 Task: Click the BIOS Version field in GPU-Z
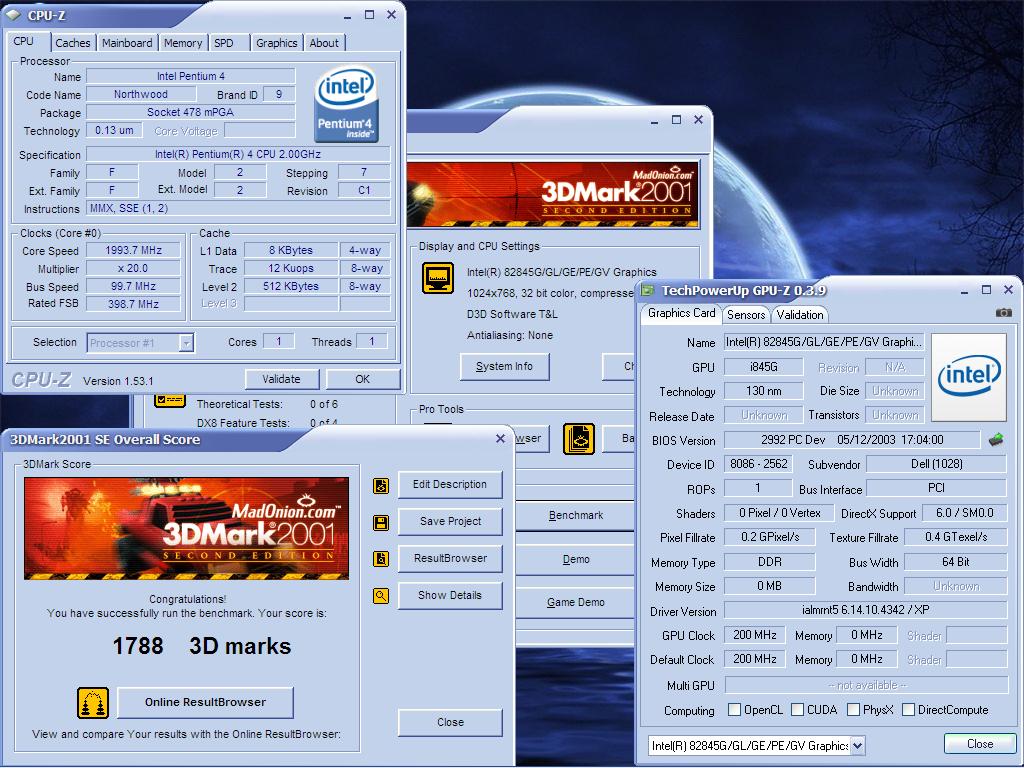click(x=852, y=440)
